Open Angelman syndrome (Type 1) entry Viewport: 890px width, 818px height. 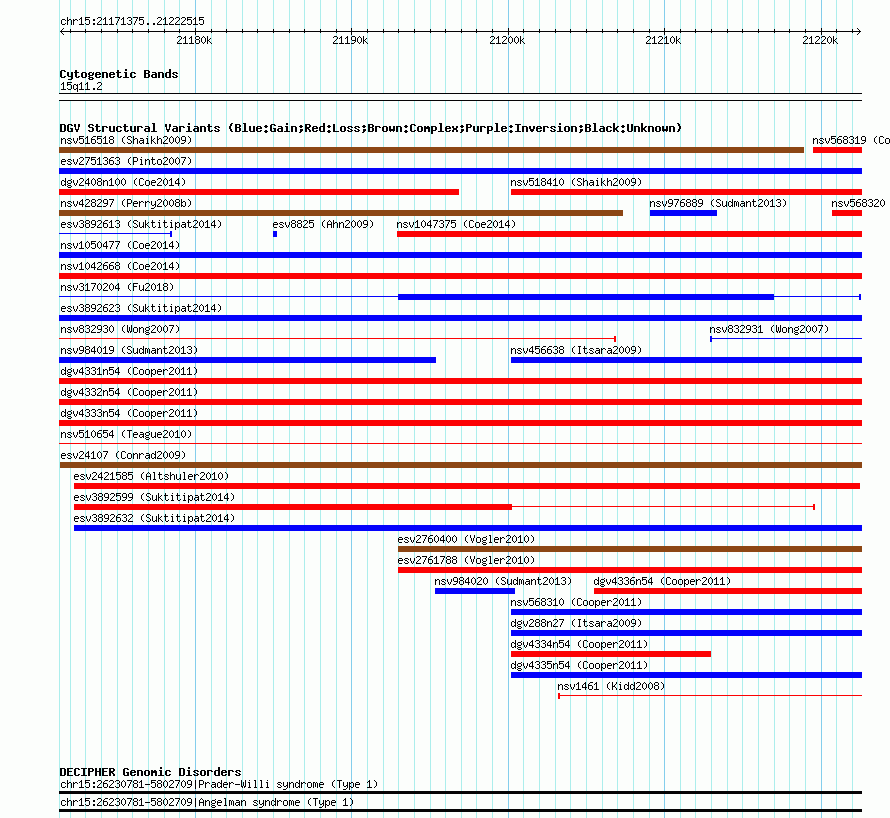click(x=207, y=803)
